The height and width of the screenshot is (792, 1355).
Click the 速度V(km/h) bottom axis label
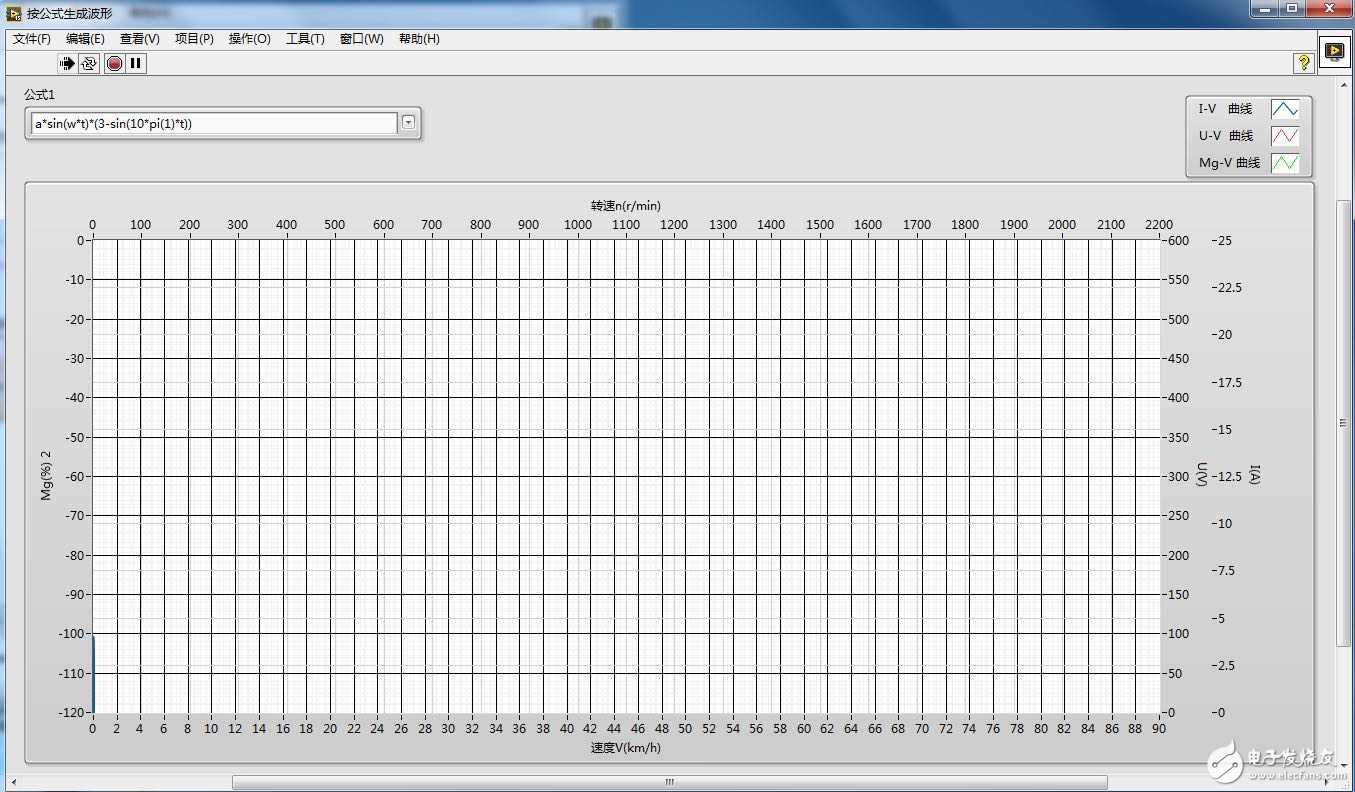point(625,748)
